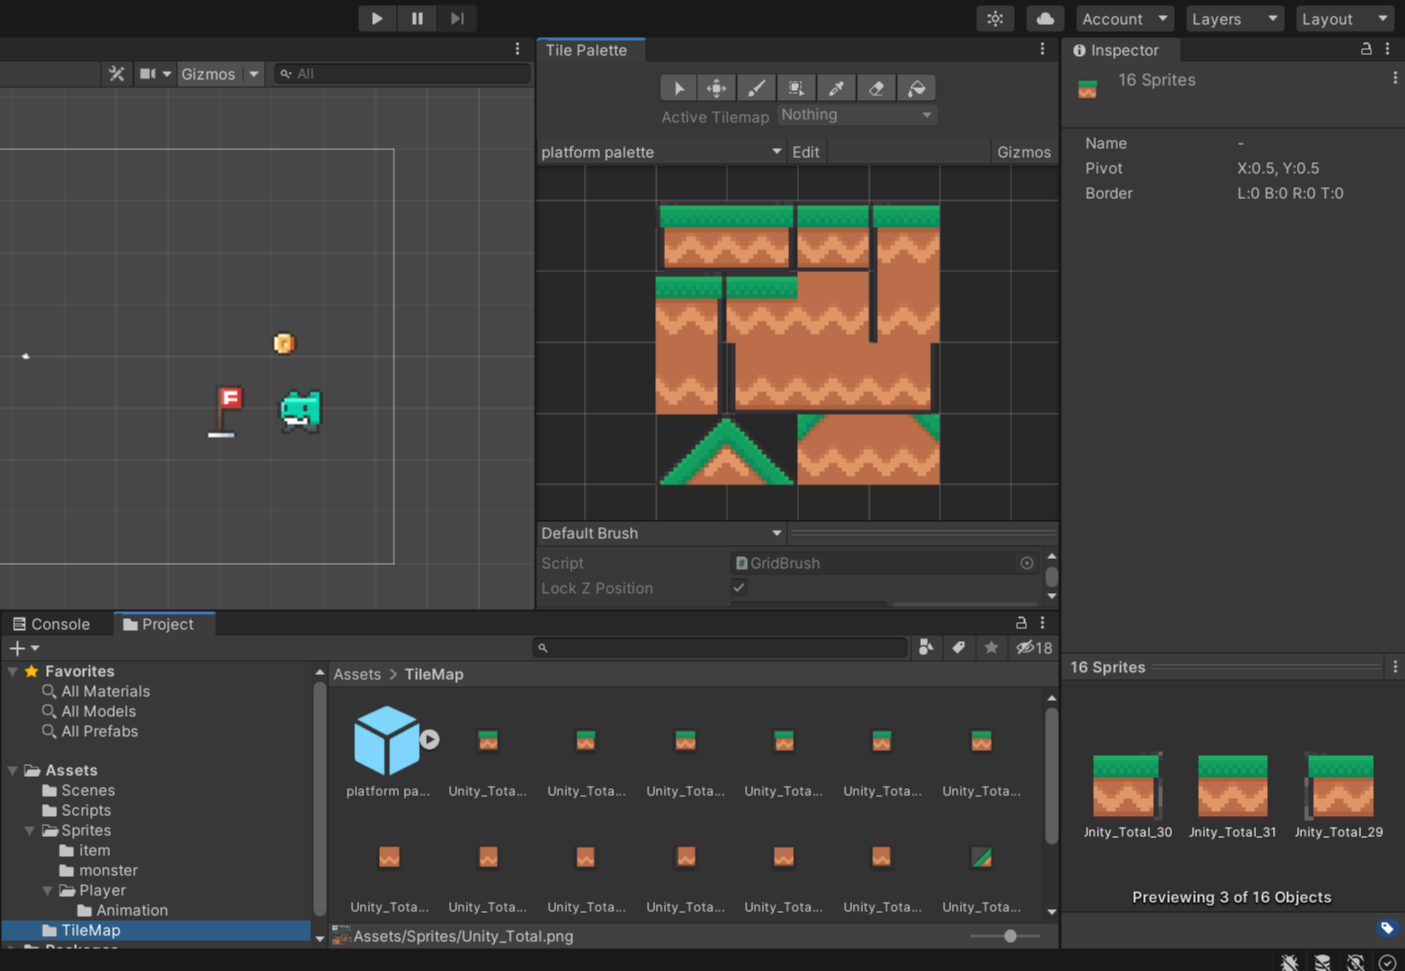Click the Step button in the top toolbar
This screenshot has height=971, width=1405.
point(457,18)
